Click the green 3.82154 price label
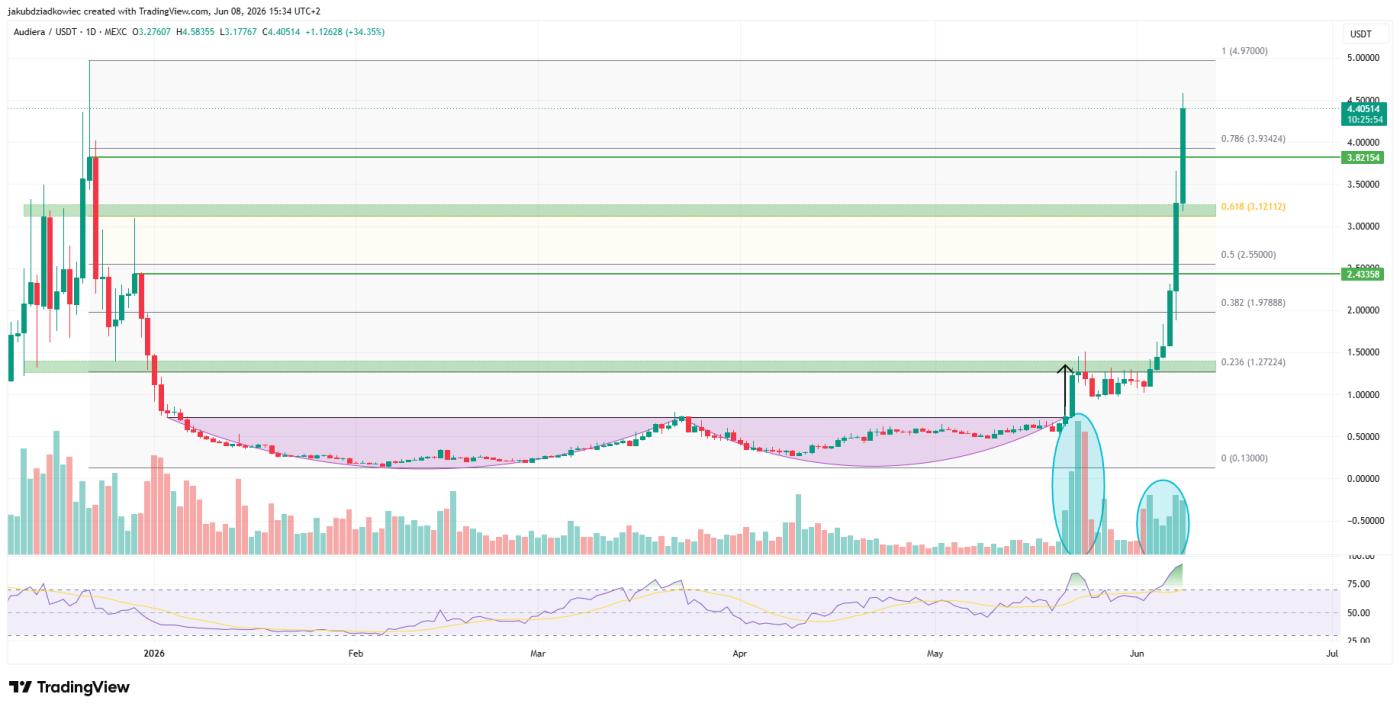1400x710 pixels. pyautogui.click(x=1362, y=158)
